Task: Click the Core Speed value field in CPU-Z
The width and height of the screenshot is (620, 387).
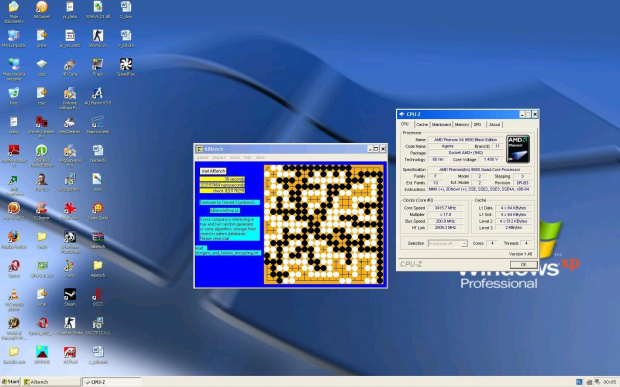Action: (x=446, y=208)
